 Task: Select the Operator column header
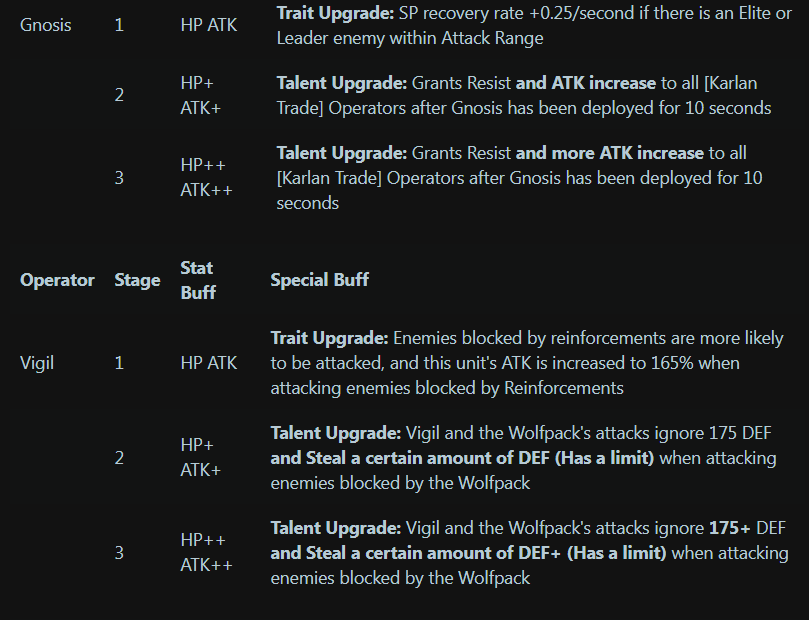click(57, 280)
